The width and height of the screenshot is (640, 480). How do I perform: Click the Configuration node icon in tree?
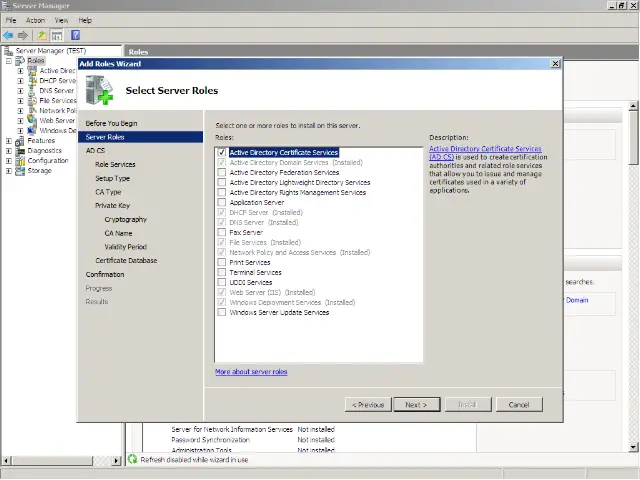[20, 161]
